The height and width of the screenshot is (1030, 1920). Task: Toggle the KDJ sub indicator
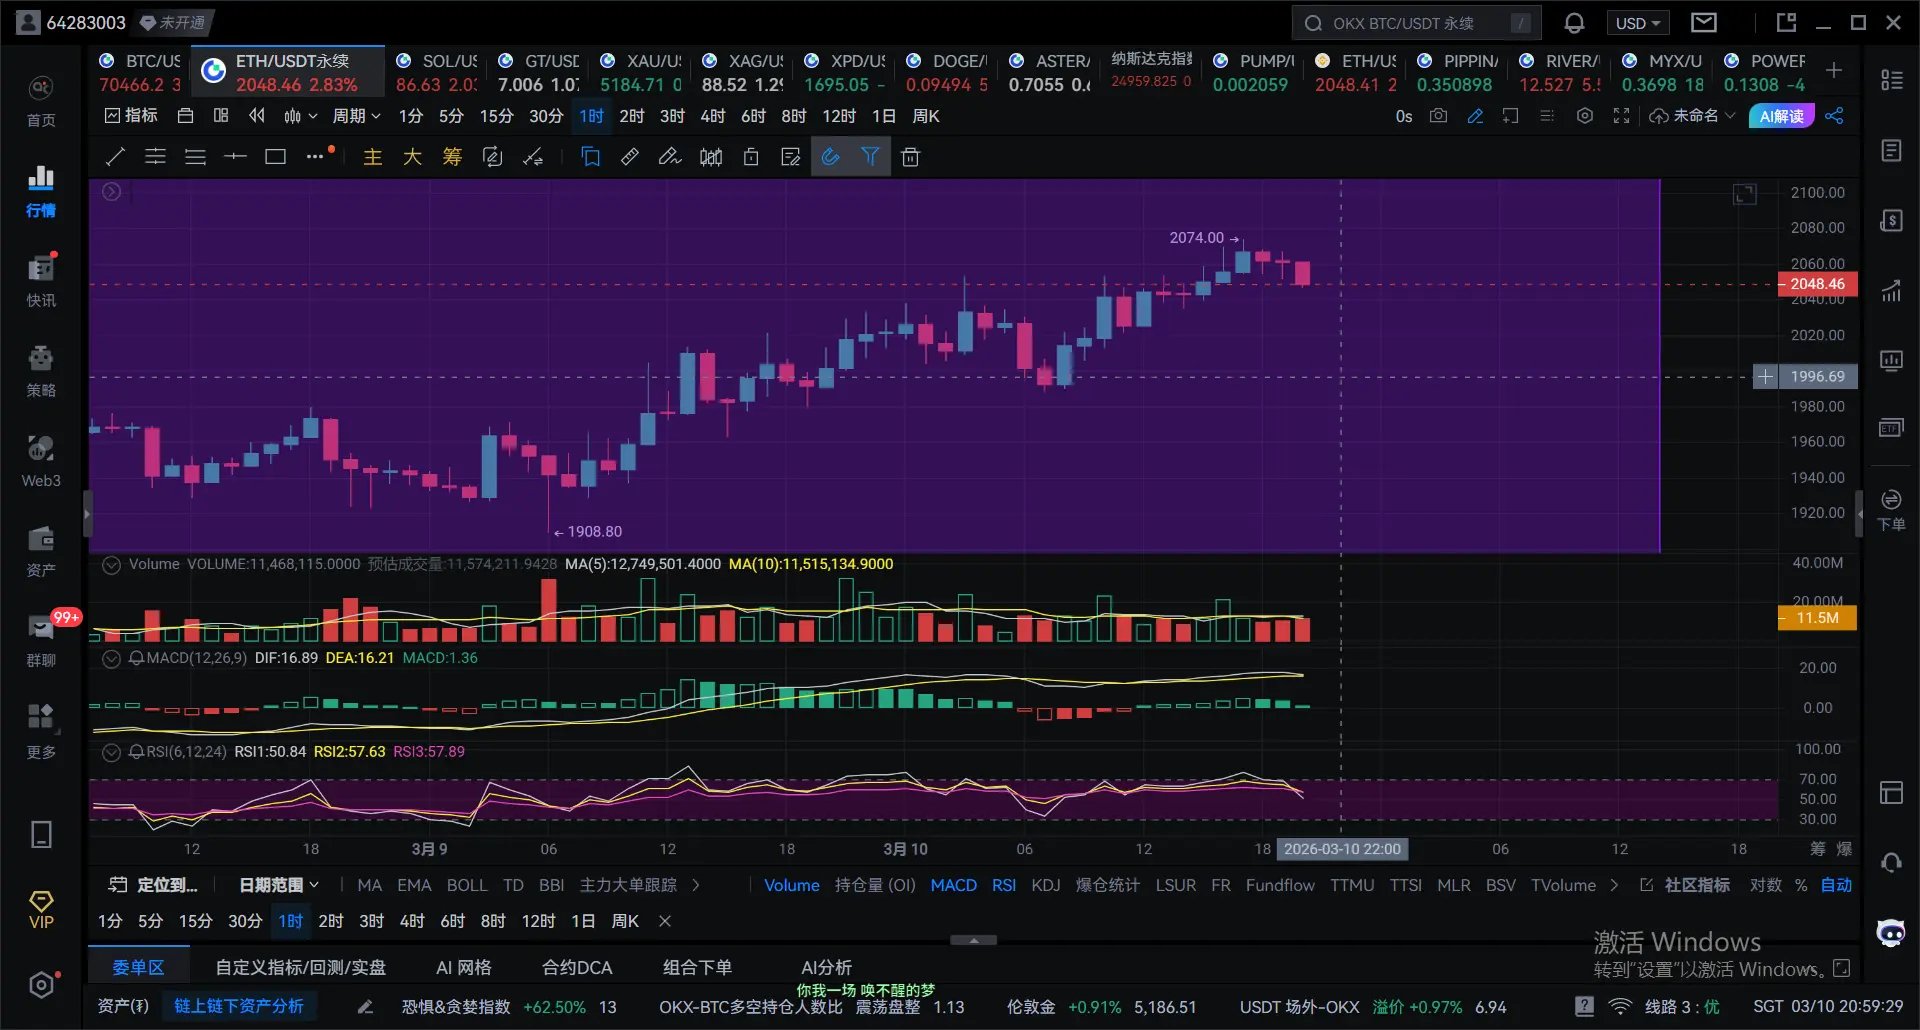coord(1046,885)
